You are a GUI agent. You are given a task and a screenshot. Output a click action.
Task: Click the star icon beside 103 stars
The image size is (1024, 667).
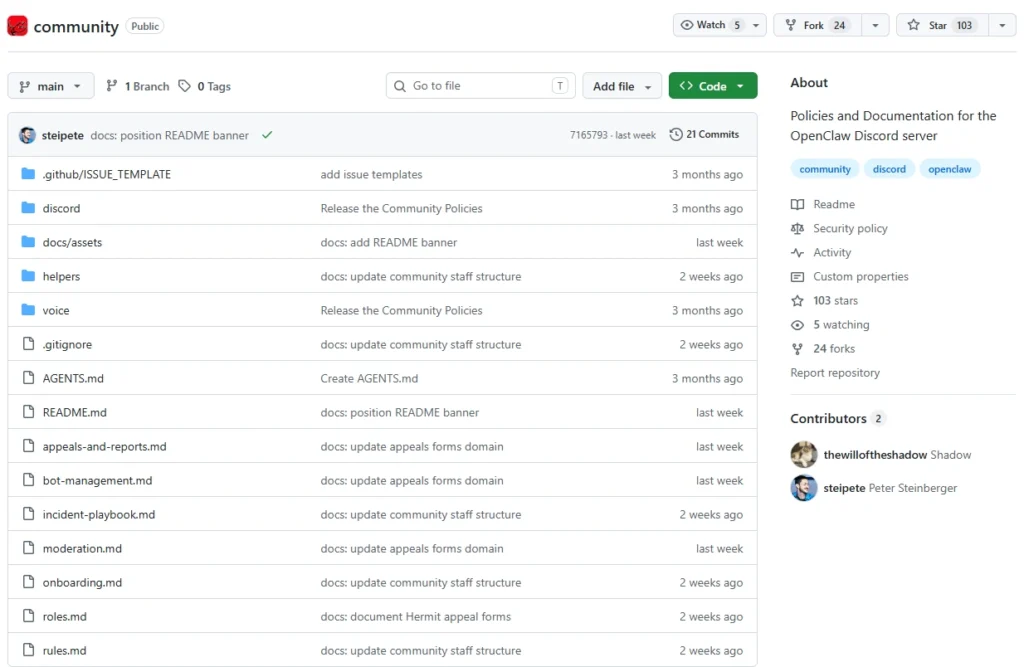coord(797,301)
